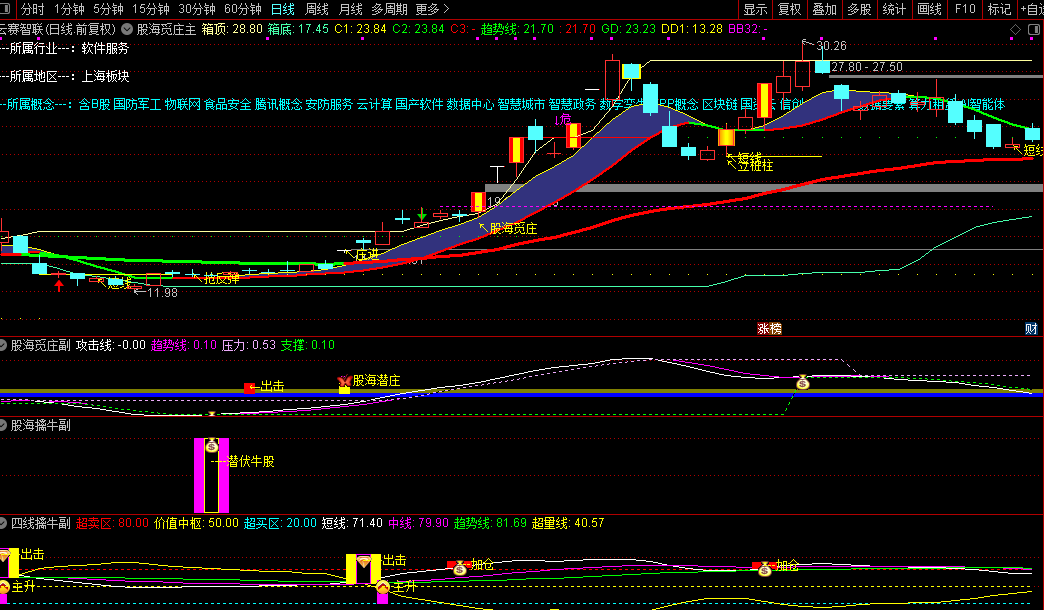Open the 多周期 multi-period view

[390, 9]
